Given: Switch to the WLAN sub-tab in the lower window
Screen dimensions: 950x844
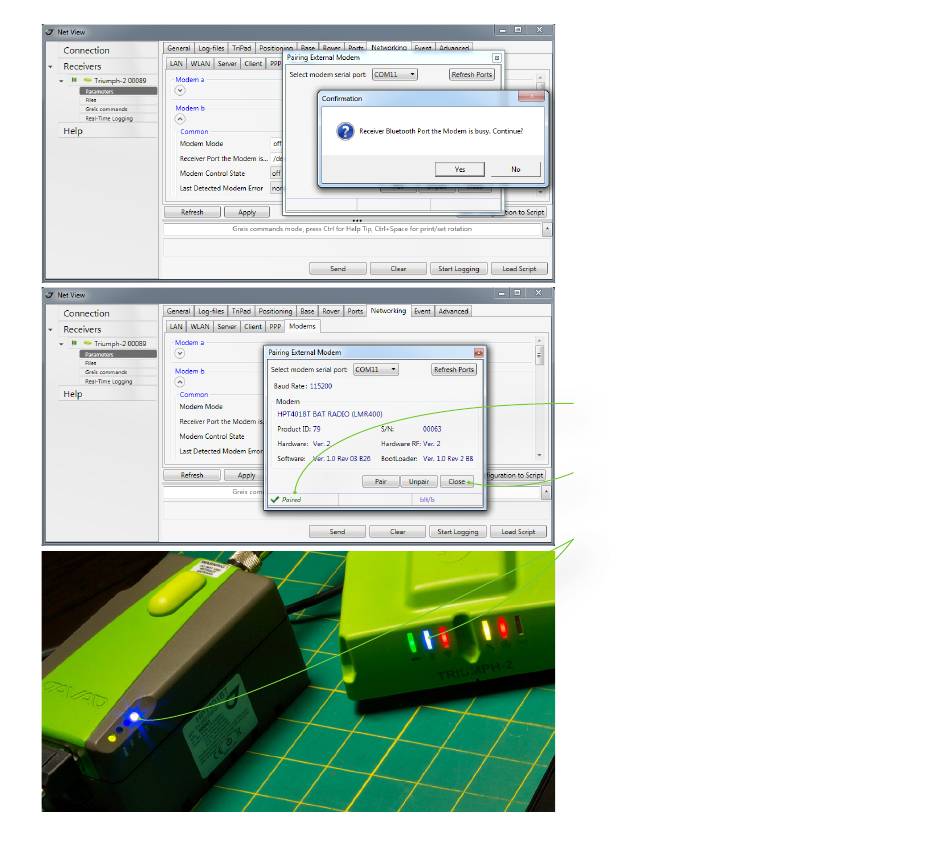Looking at the screenshot, I should [200, 327].
